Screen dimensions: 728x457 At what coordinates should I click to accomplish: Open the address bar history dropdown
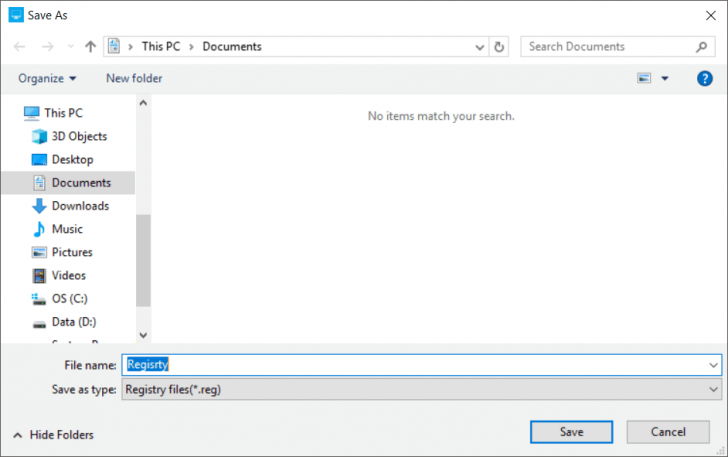pyautogui.click(x=480, y=47)
